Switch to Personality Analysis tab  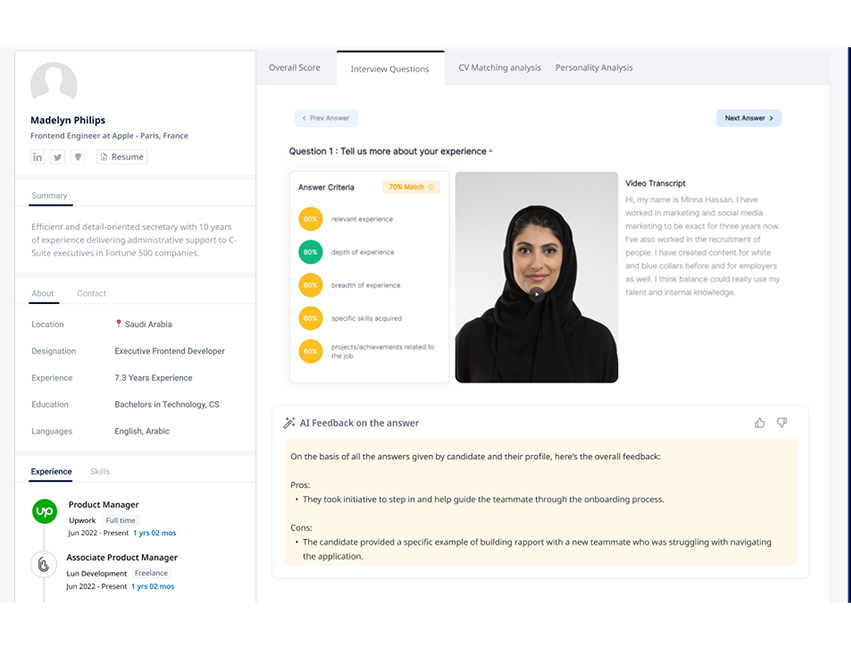point(594,68)
